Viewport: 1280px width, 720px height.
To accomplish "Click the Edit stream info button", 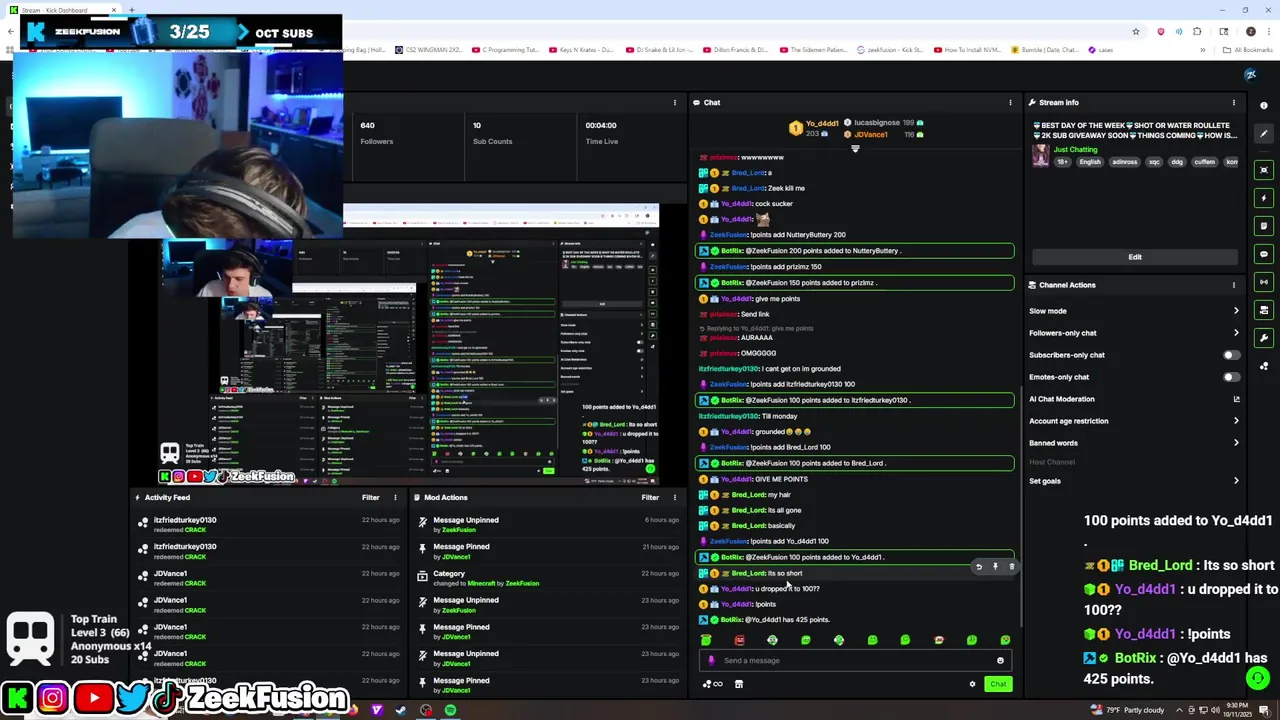I will coord(1135,257).
